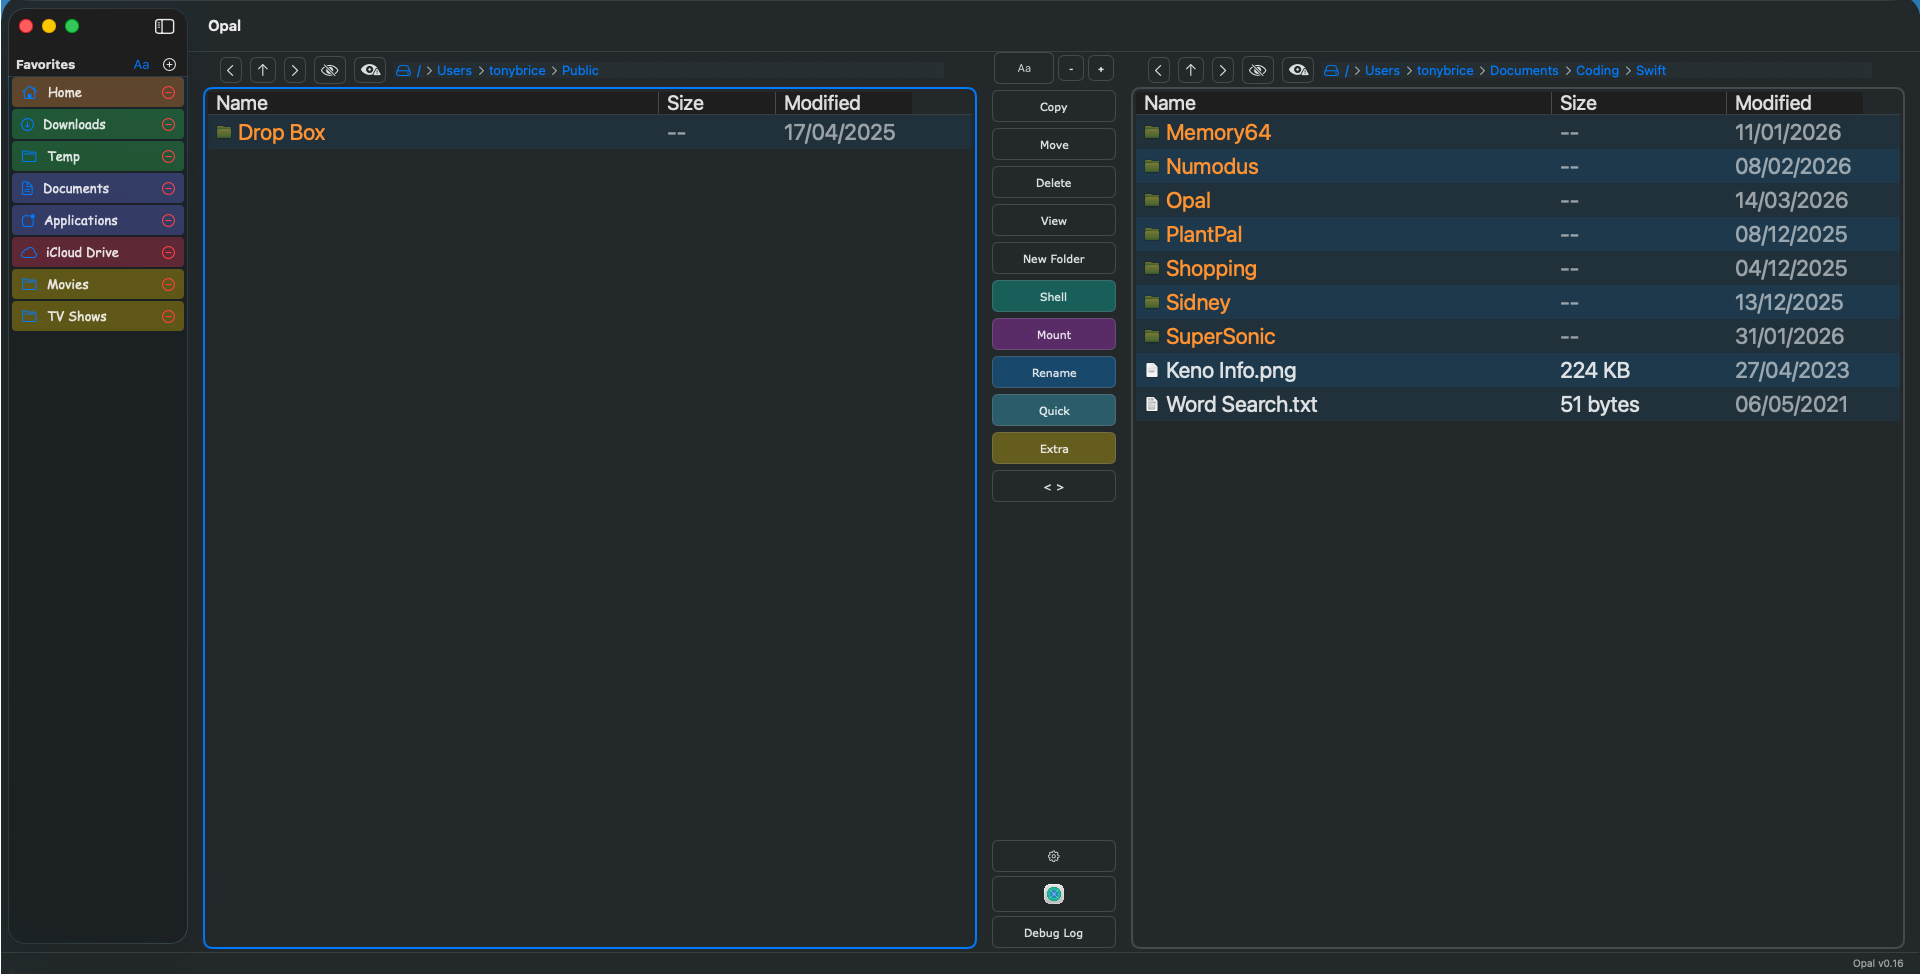Expand the Quick actions group
This screenshot has height=974, width=1920.
1053,411
